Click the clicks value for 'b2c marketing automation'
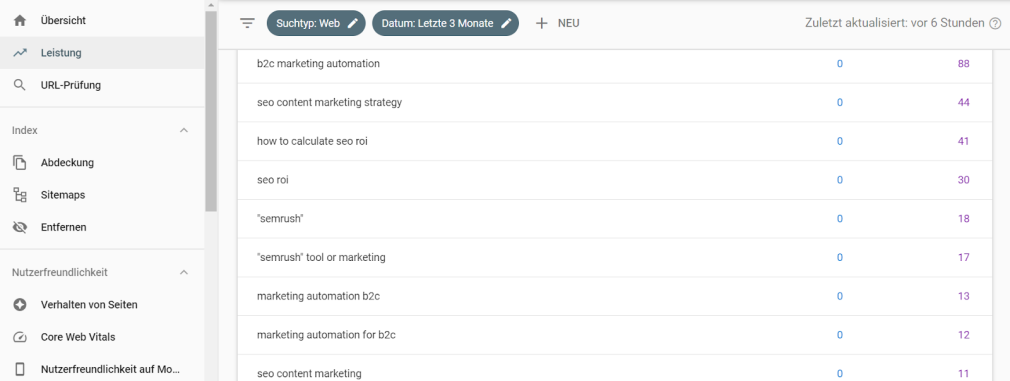1010x381 pixels. (839, 64)
